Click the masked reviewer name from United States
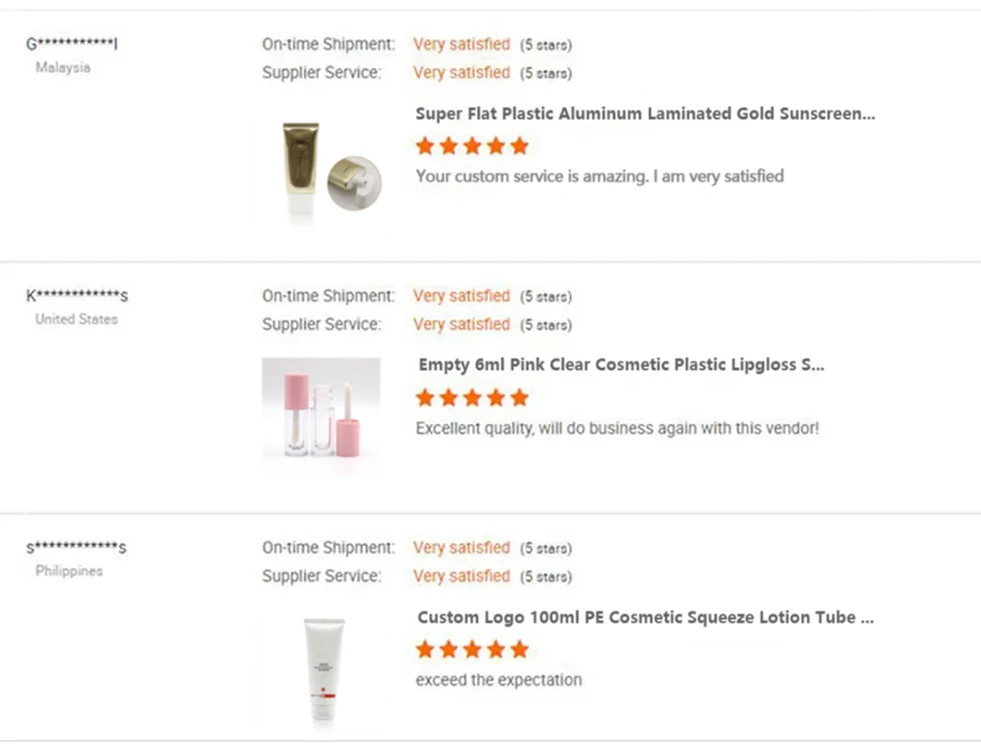The image size is (981, 750). (77, 296)
